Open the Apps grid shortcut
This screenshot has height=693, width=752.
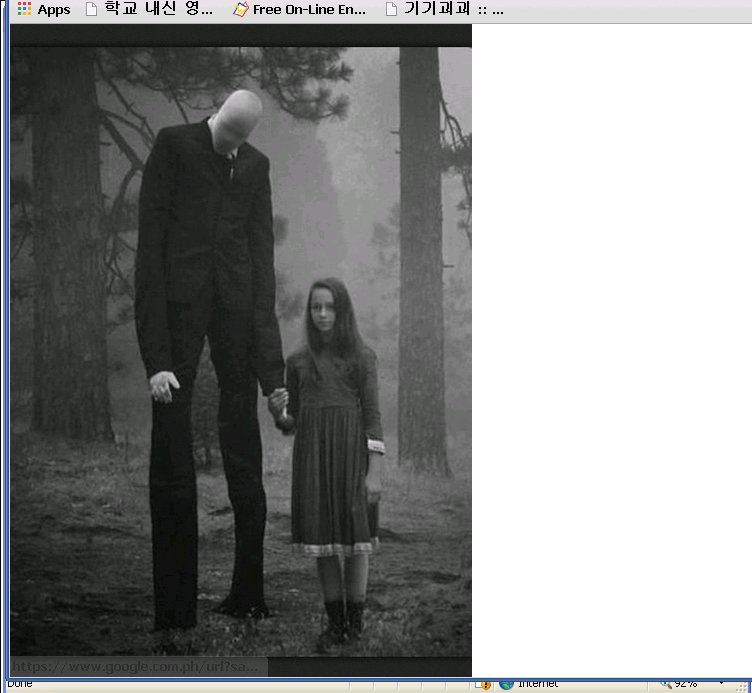[x=44, y=9]
